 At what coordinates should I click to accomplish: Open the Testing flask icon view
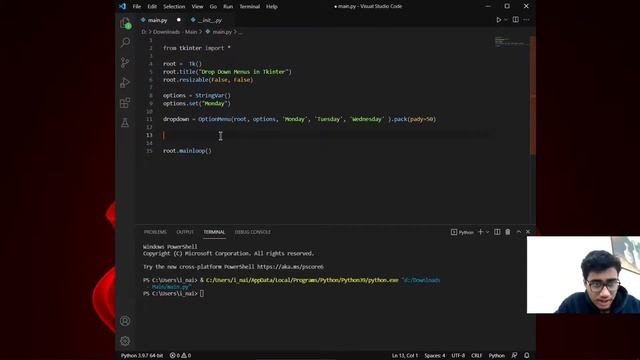tap(125, 122)
